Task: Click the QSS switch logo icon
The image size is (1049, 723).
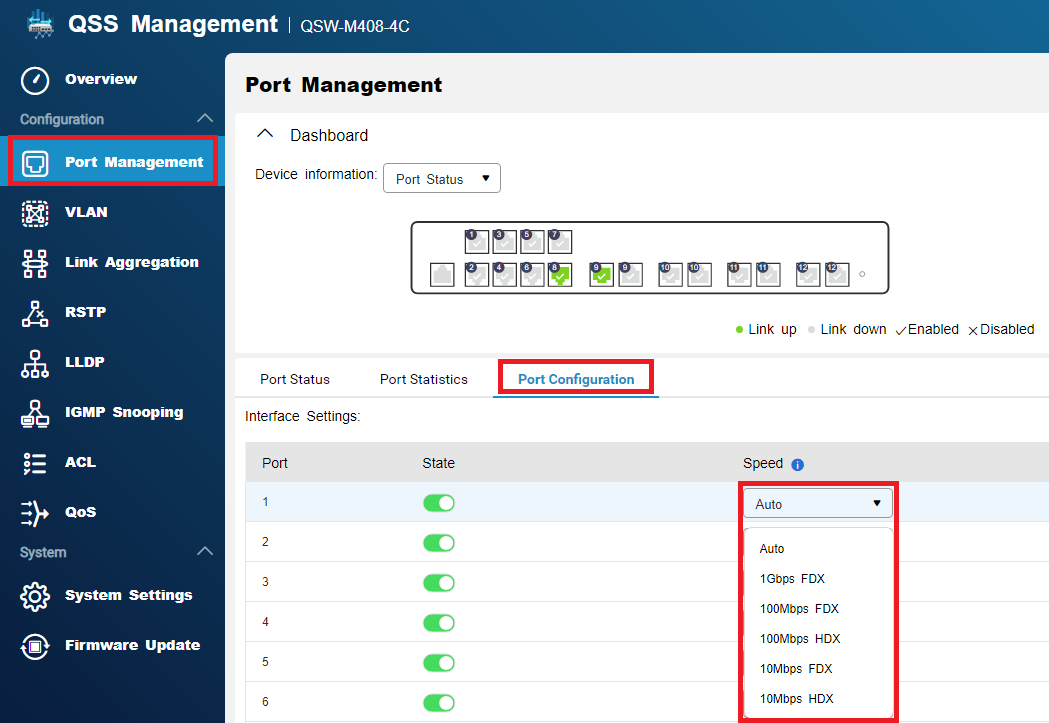Action: point(40,23)
